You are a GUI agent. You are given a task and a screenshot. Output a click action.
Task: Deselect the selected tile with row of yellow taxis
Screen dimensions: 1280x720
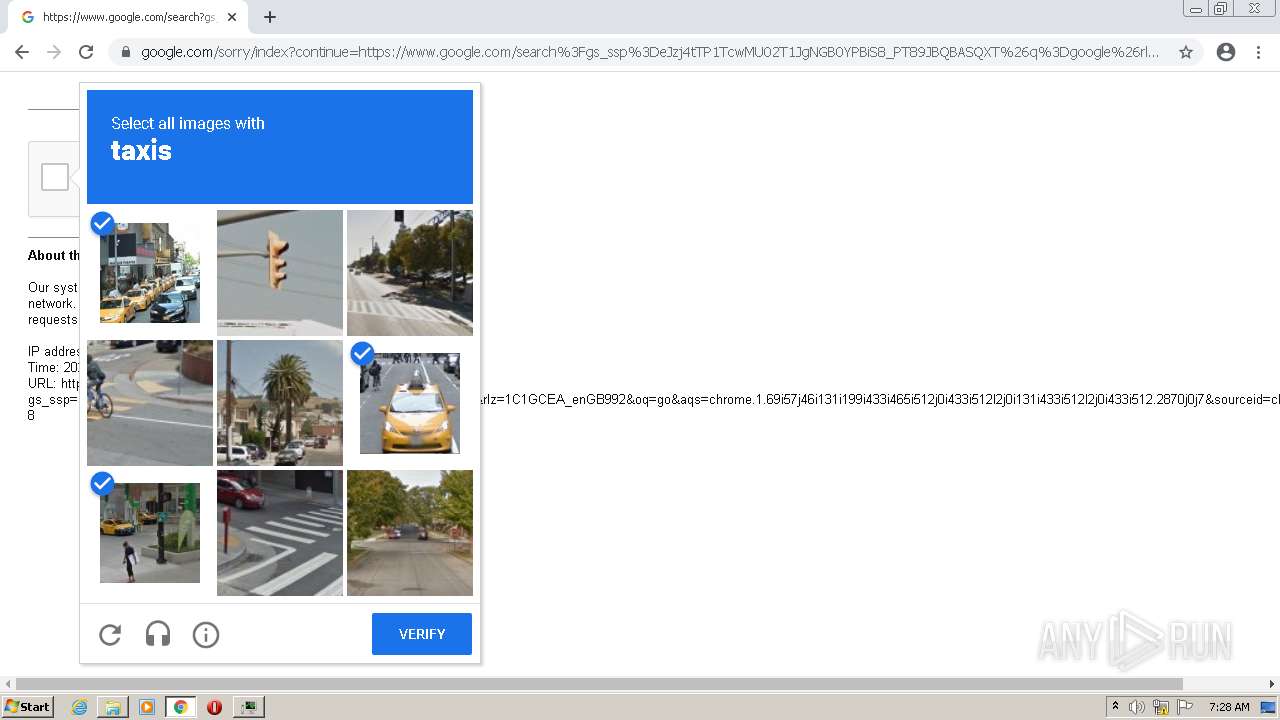[150, 273]
